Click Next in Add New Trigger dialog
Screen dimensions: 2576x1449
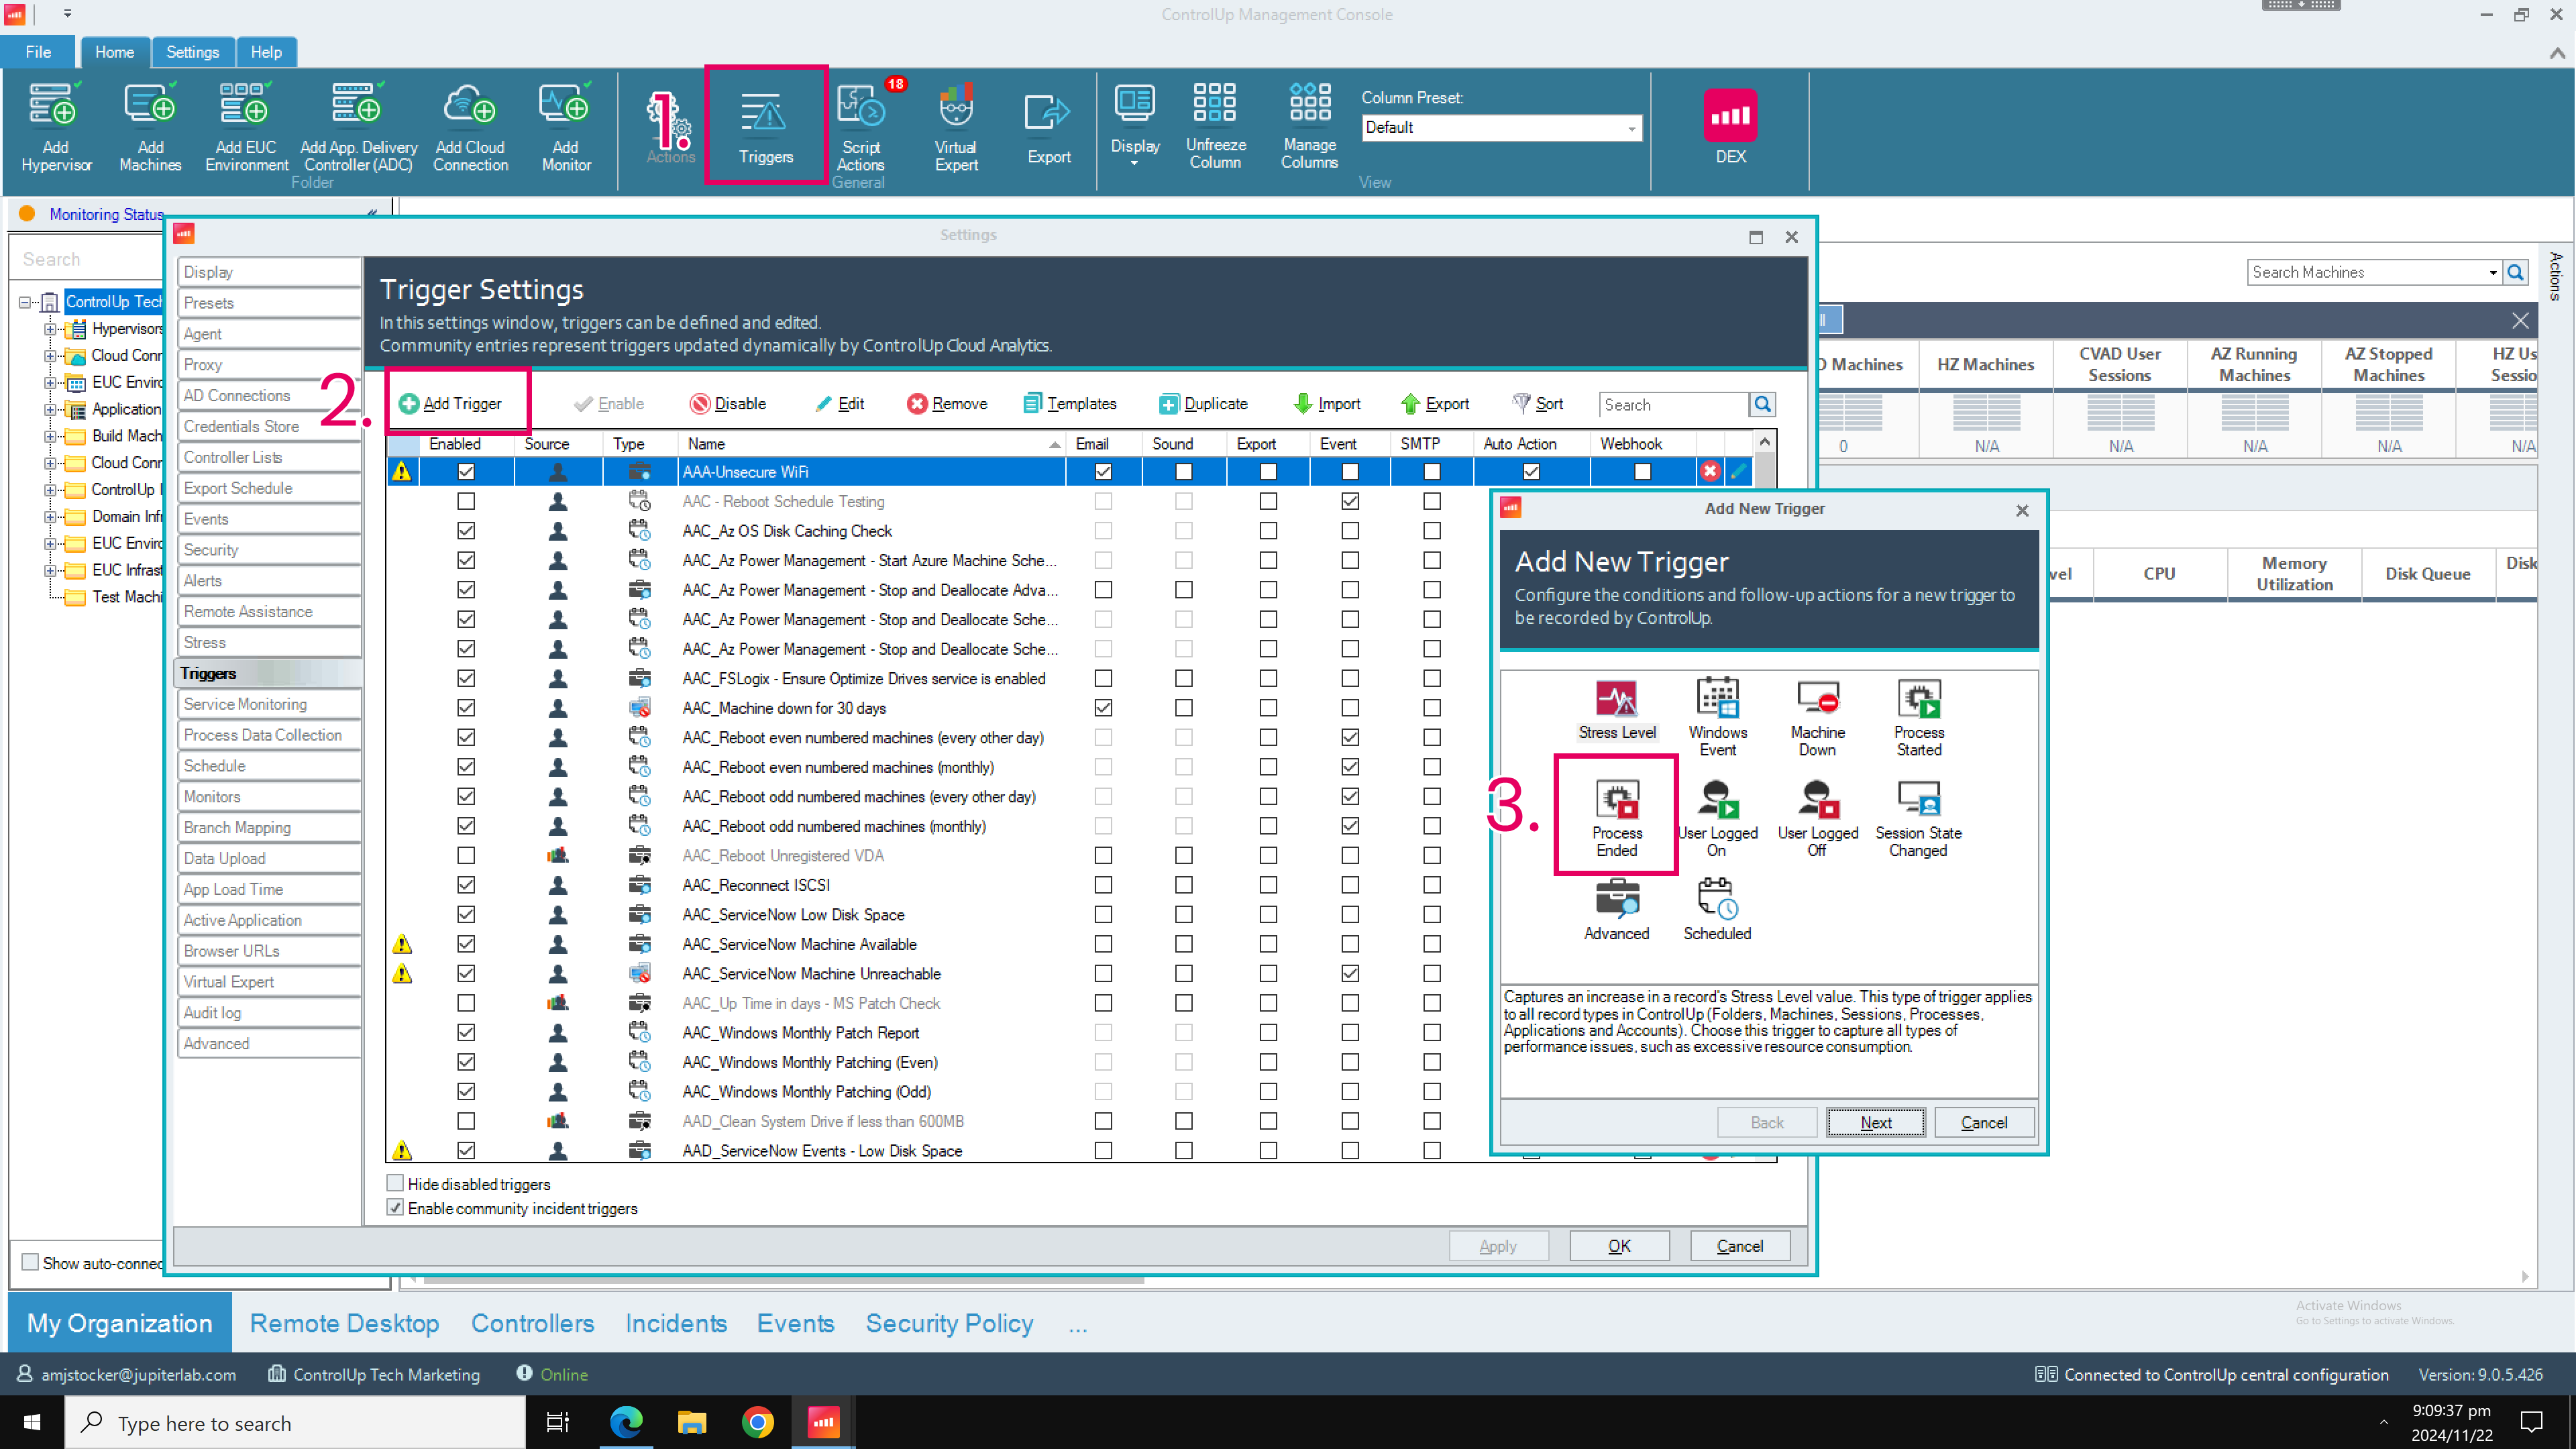pyautogui.click(x=1875, y=1122)
